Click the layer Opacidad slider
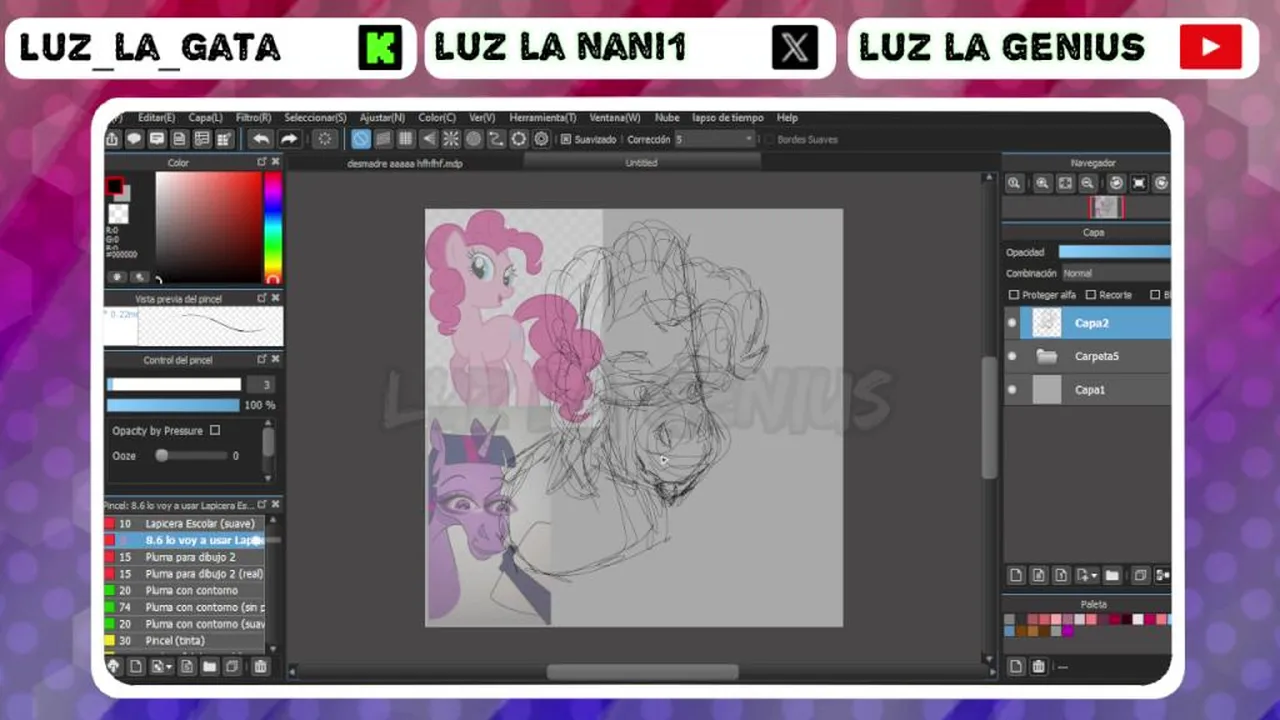Image resolution: width=1280 pixels, height=720 pixels. (x=1114, y=252)
